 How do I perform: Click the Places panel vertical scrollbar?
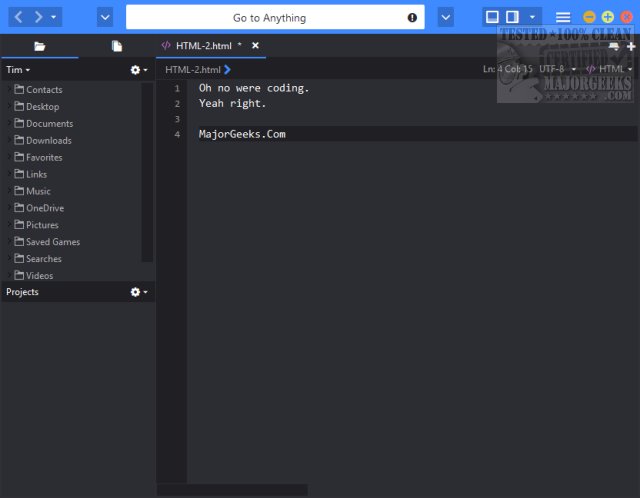[147, 172]
